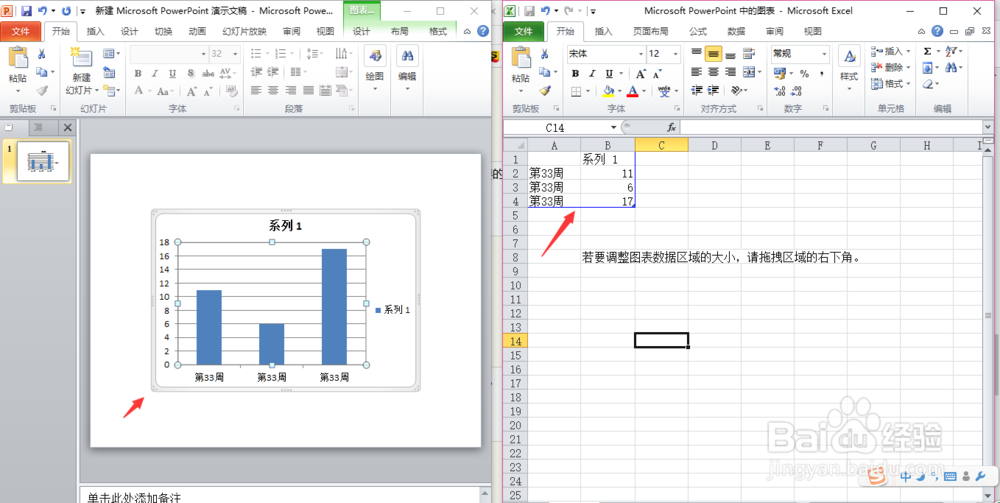Click Sort and Filter icon in Excel
This screenshot has width=1000, height=503.
click(x=950, y=52)
